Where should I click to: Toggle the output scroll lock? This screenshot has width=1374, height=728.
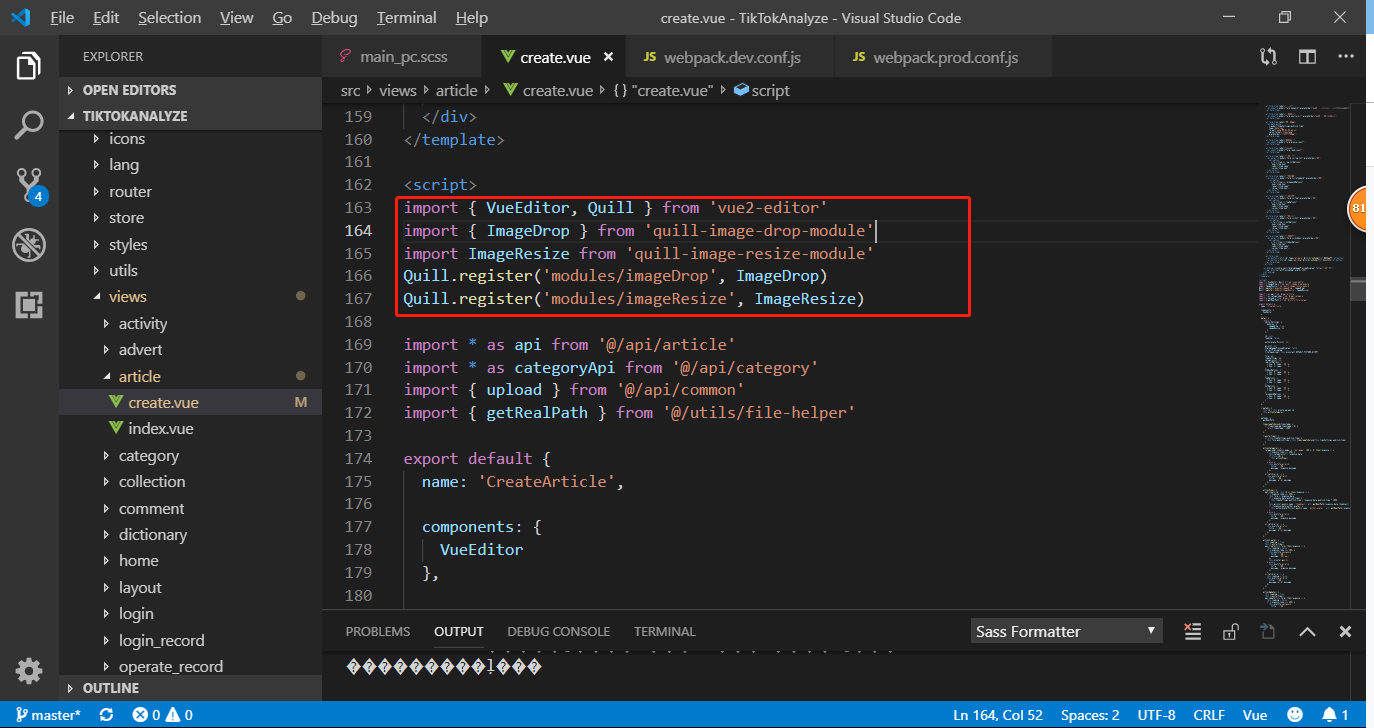[1230, 631]
